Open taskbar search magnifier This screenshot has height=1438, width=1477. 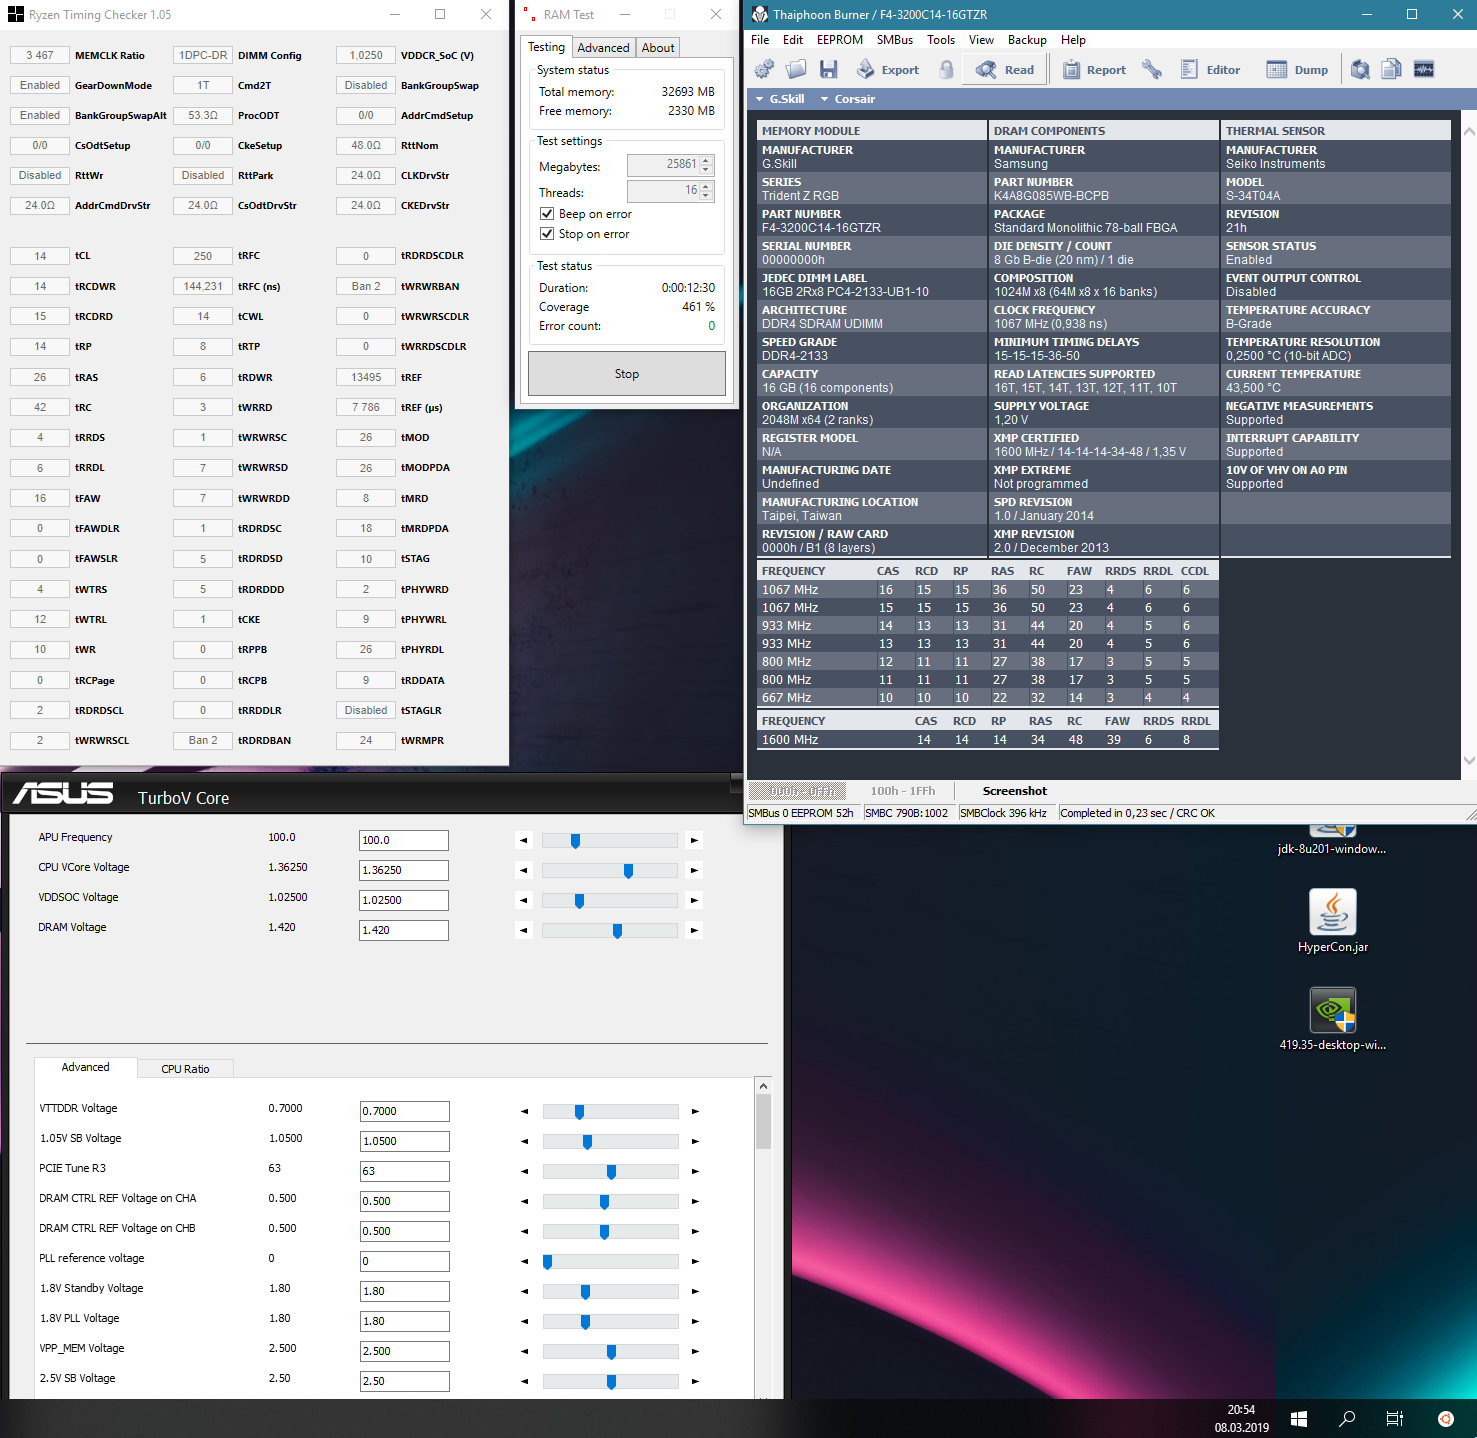[x=1347, y=1418]
